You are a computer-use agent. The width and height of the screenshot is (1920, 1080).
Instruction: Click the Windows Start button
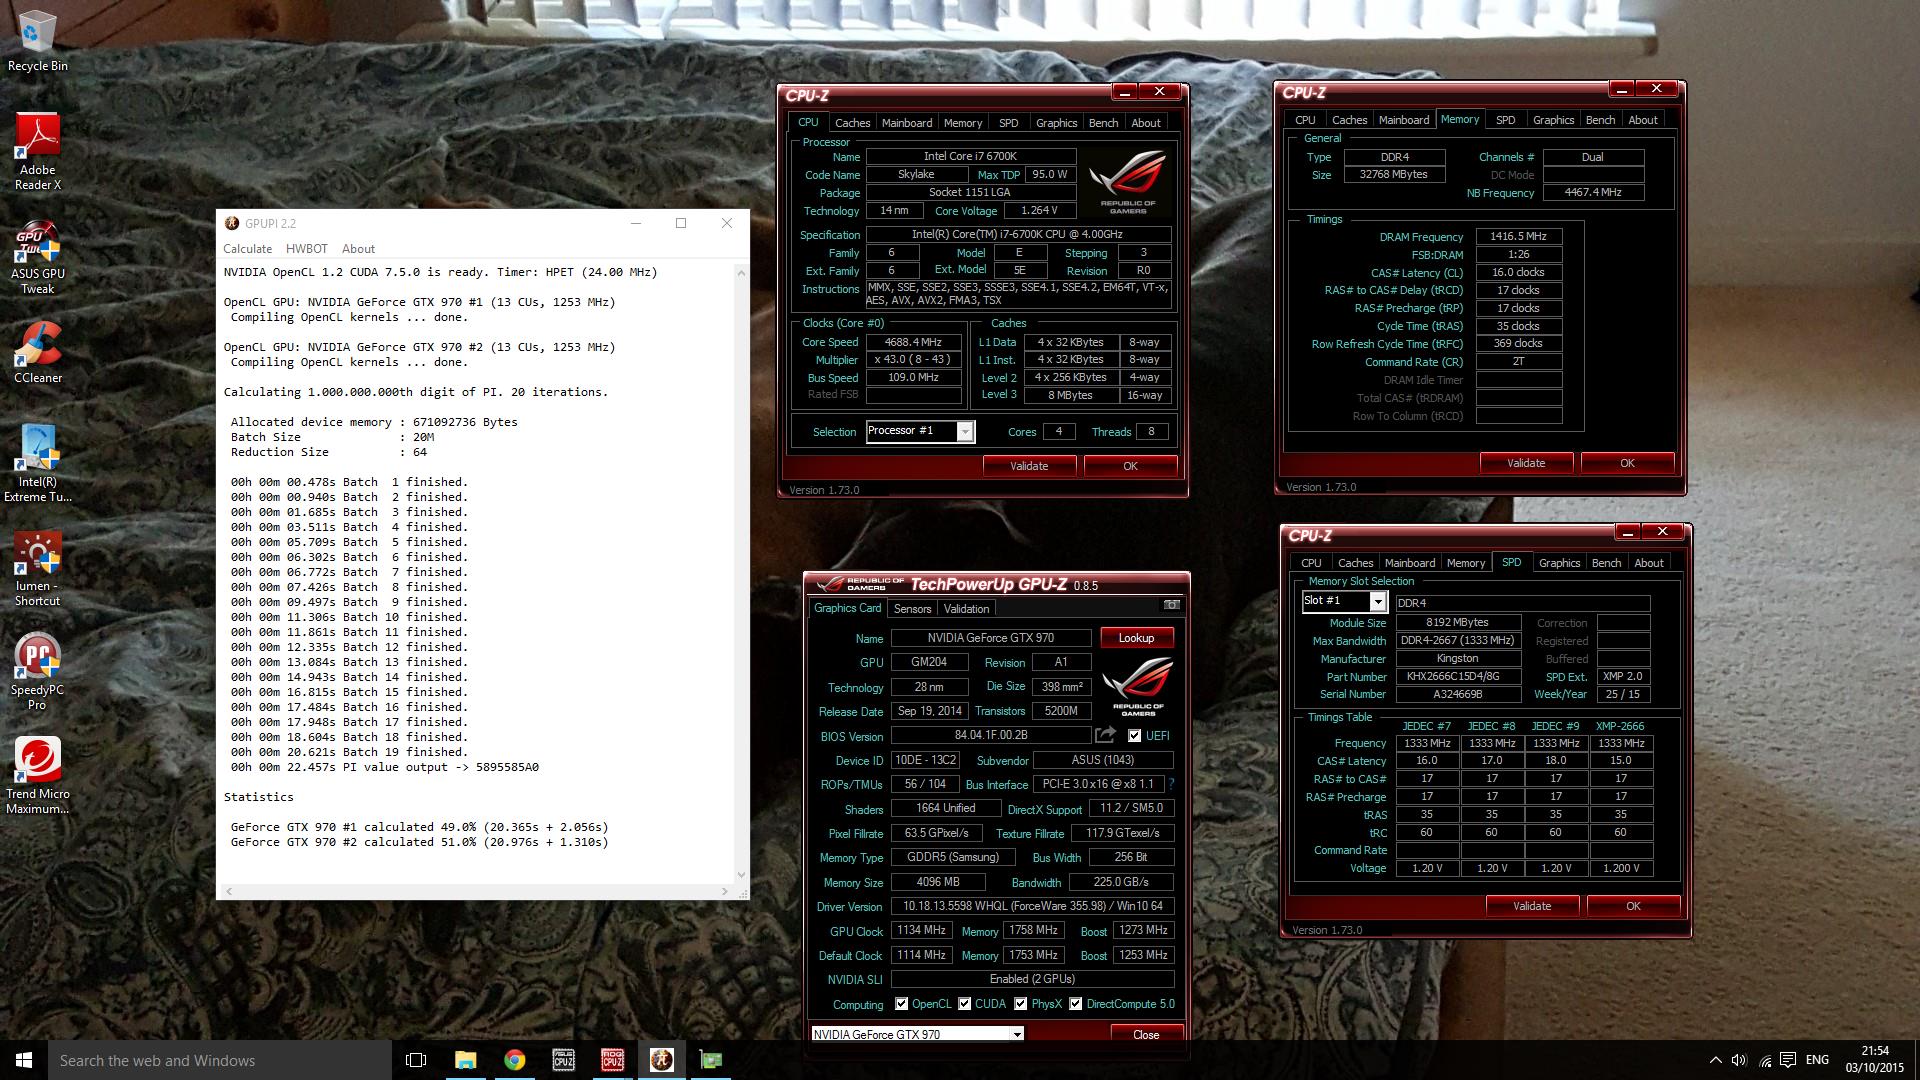pyautogui.click(x=24, y=1060)
